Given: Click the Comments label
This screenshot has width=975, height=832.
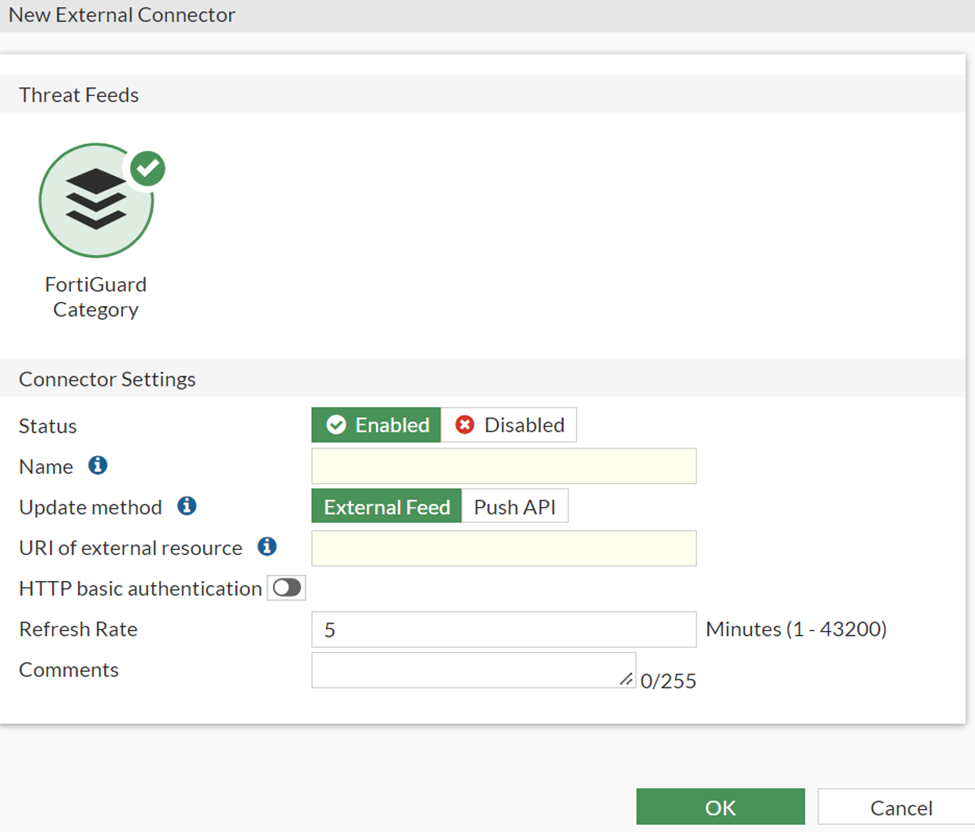Looking at the screenshot, I should click(68, 669).
